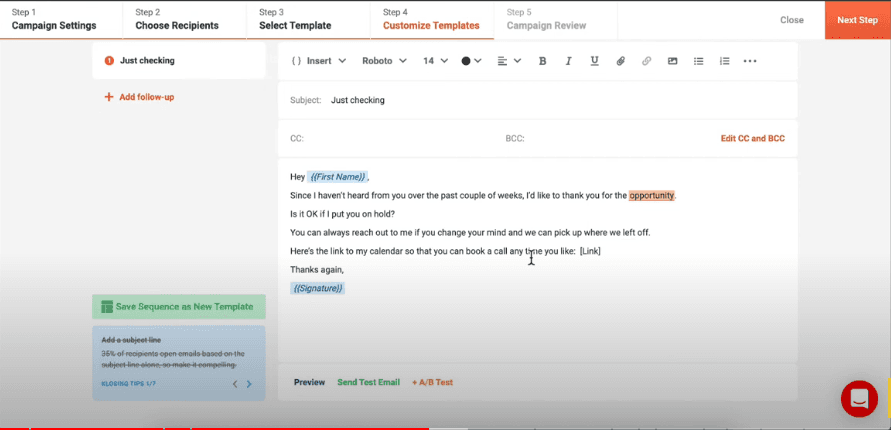Open the Roboto font family dropdown
Screen dimensions: 891x430
[385, 61]
